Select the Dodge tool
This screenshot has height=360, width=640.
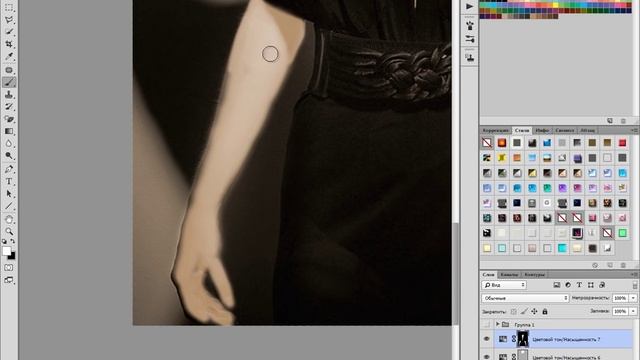click(x=9, y=156)
